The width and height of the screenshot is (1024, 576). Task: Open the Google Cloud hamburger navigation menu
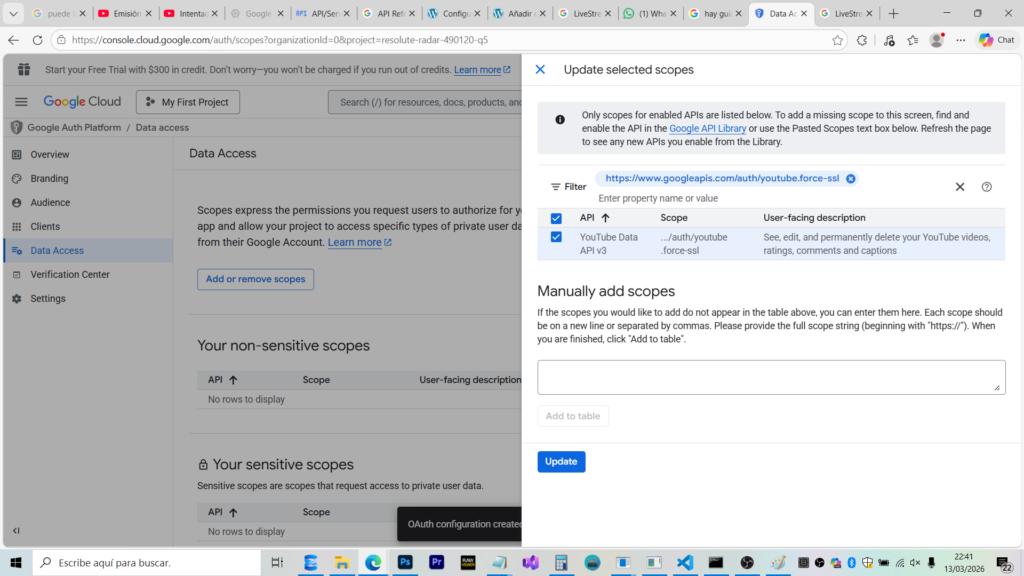[x=21, y=102]
